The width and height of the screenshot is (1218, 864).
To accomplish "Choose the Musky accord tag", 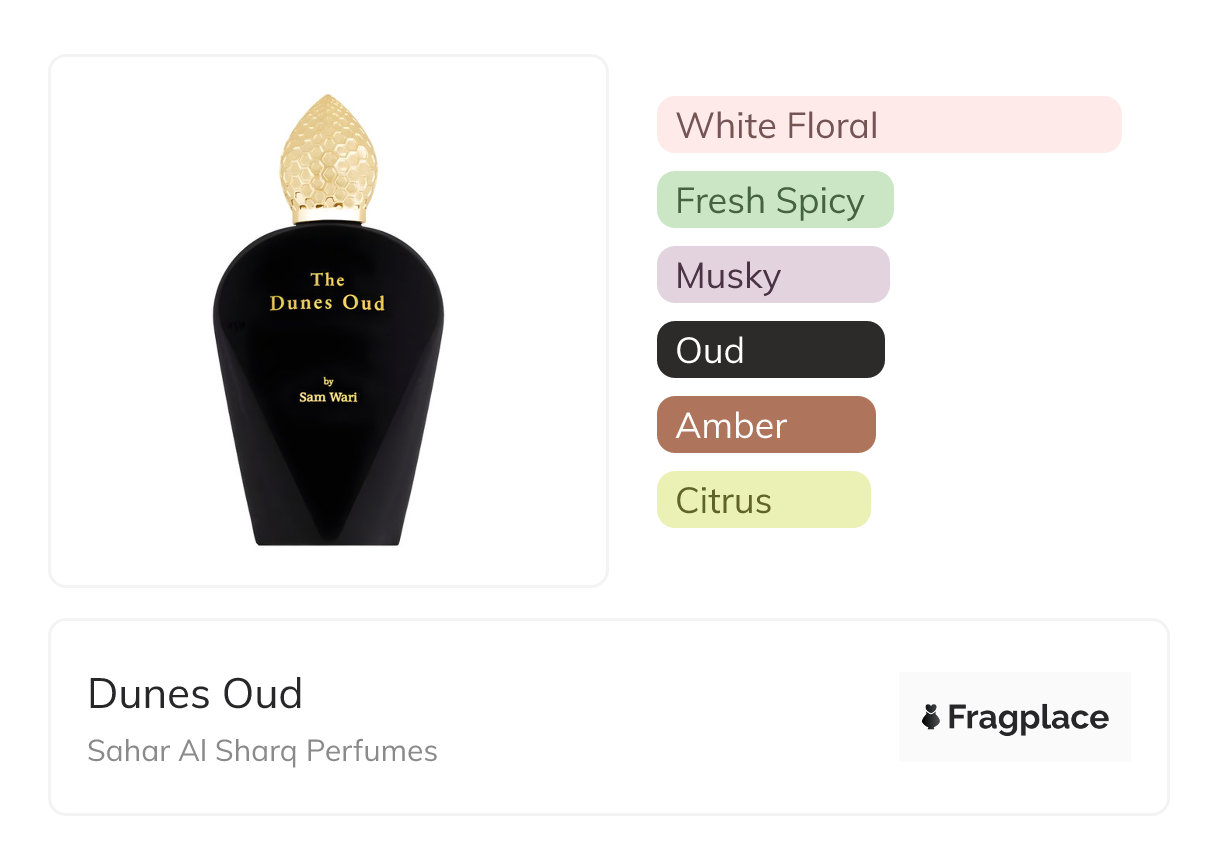I will [x=772, y=275].
